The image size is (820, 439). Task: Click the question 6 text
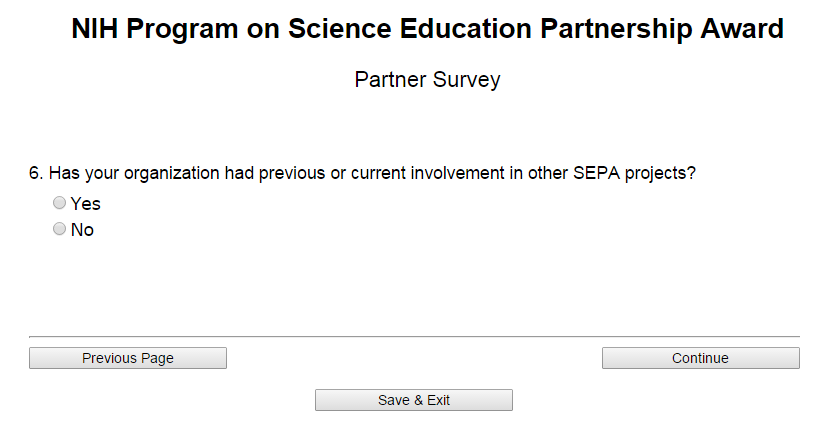point(362,173)
